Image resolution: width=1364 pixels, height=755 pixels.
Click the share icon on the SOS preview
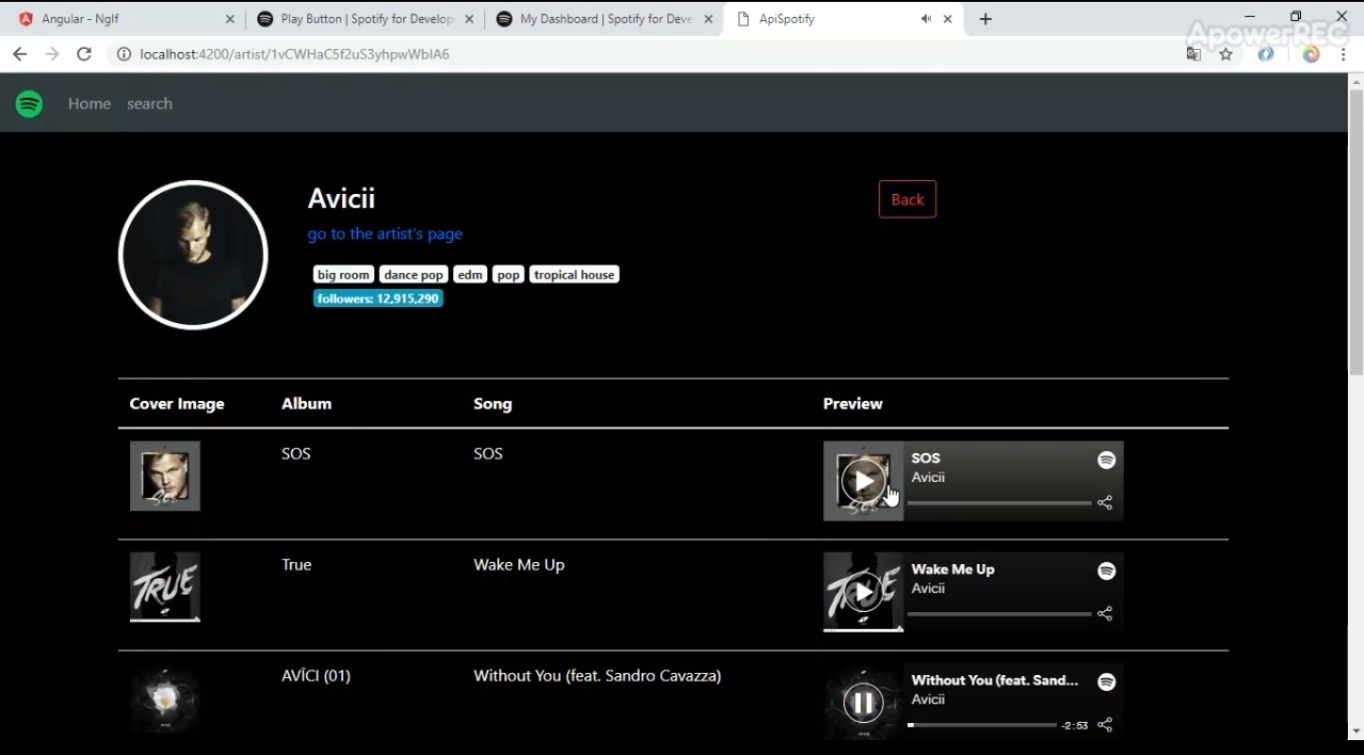coord(1104,503)
